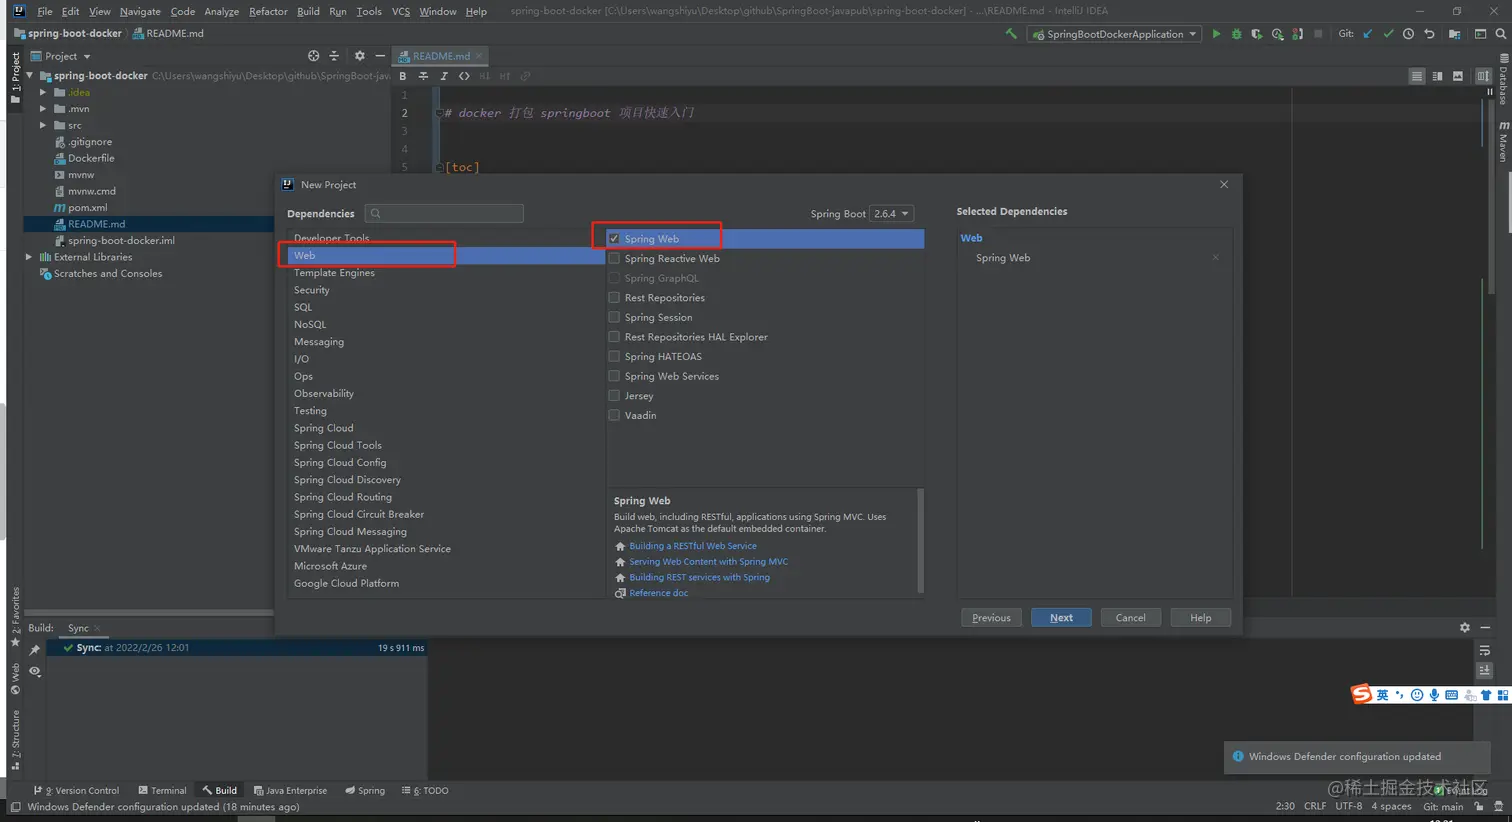The height and width of the screenshot is (822, 1512).
Task: Open the Terminal tool window tab
Action: [x=162, y=790]
